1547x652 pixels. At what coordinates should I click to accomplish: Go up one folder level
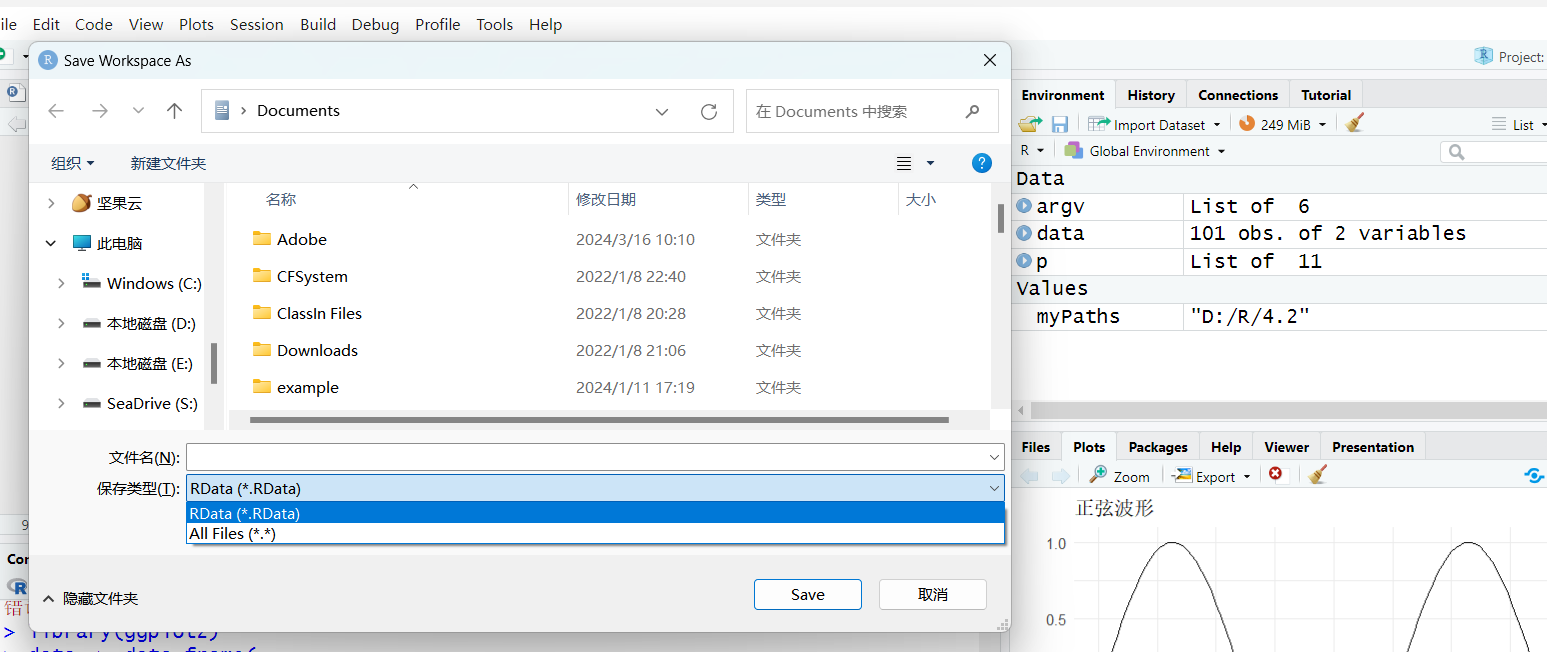click(x=175, y=111)
